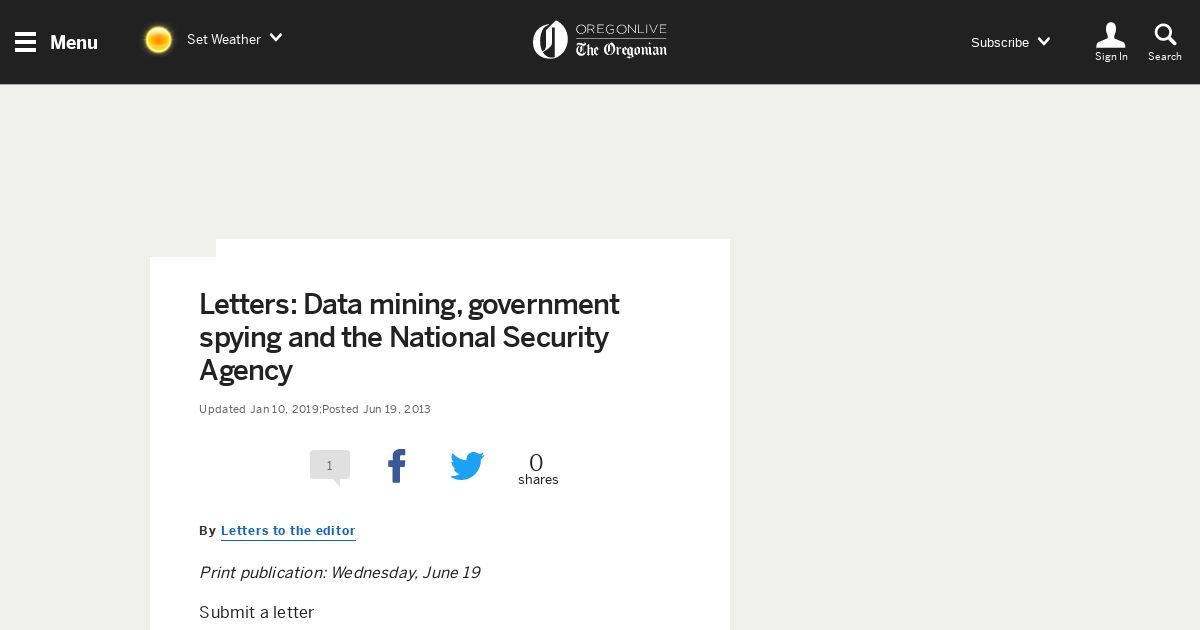The width and height of the screenshot is (1200, 630).
Task: Click the Updated and Posted date line
Action: [315, 409]
